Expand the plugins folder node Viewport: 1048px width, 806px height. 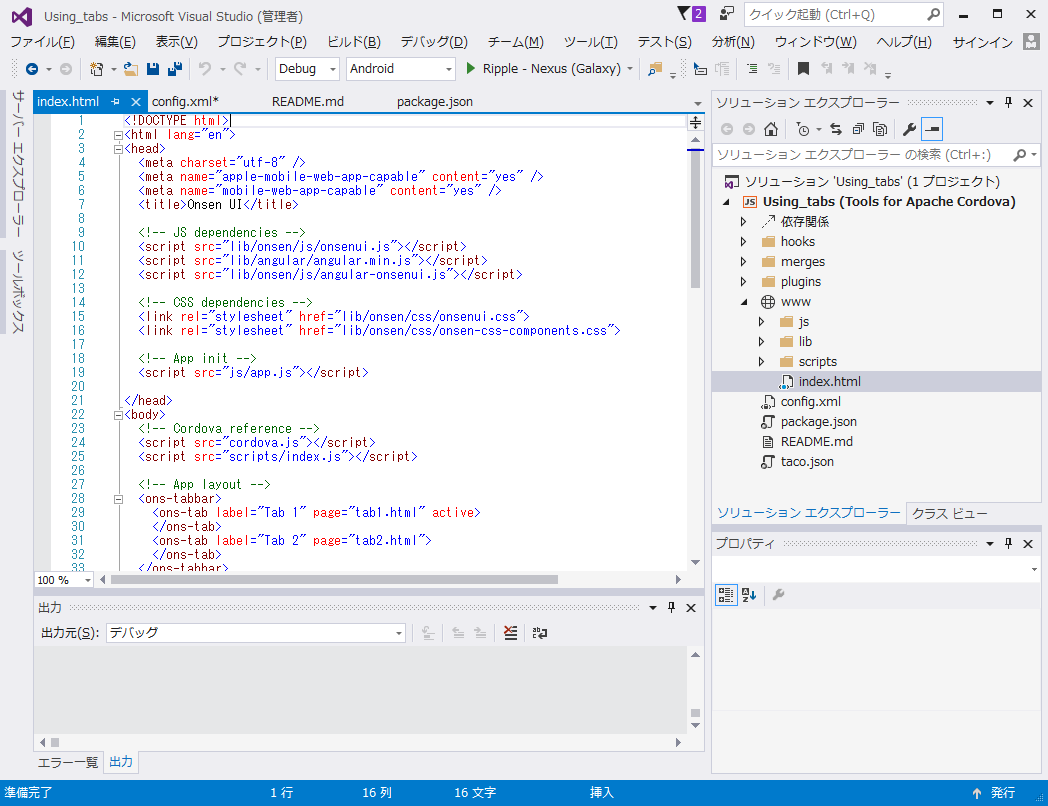point(743,282)
